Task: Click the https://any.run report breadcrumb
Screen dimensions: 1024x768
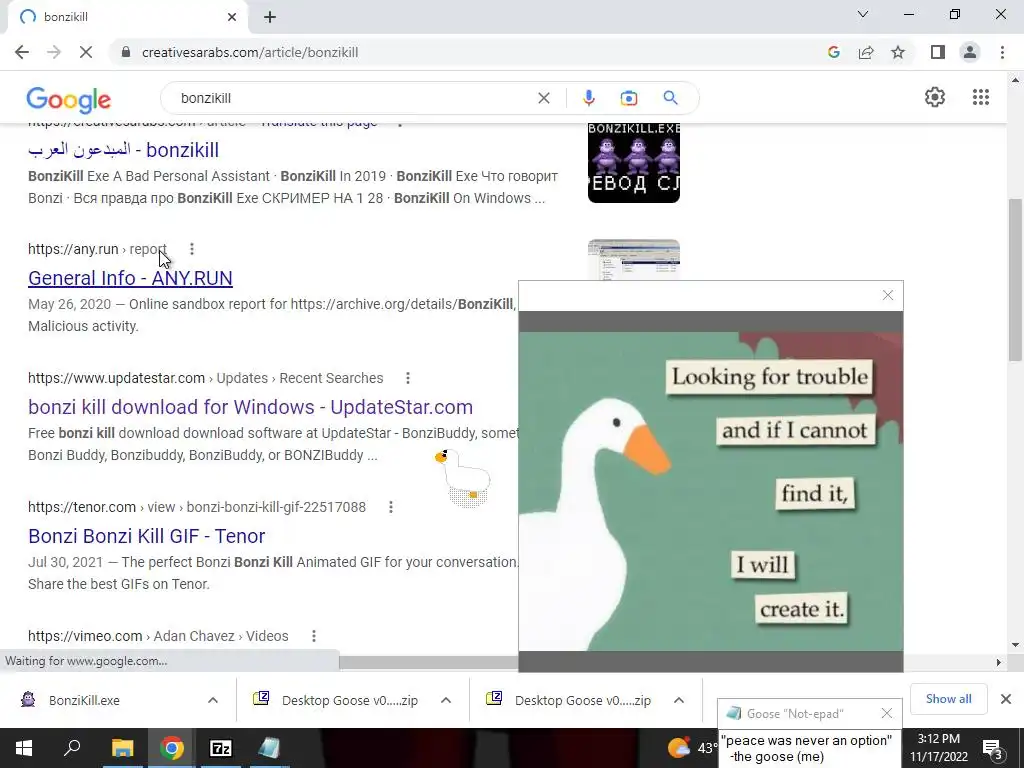Action: (x=97, y=249)
